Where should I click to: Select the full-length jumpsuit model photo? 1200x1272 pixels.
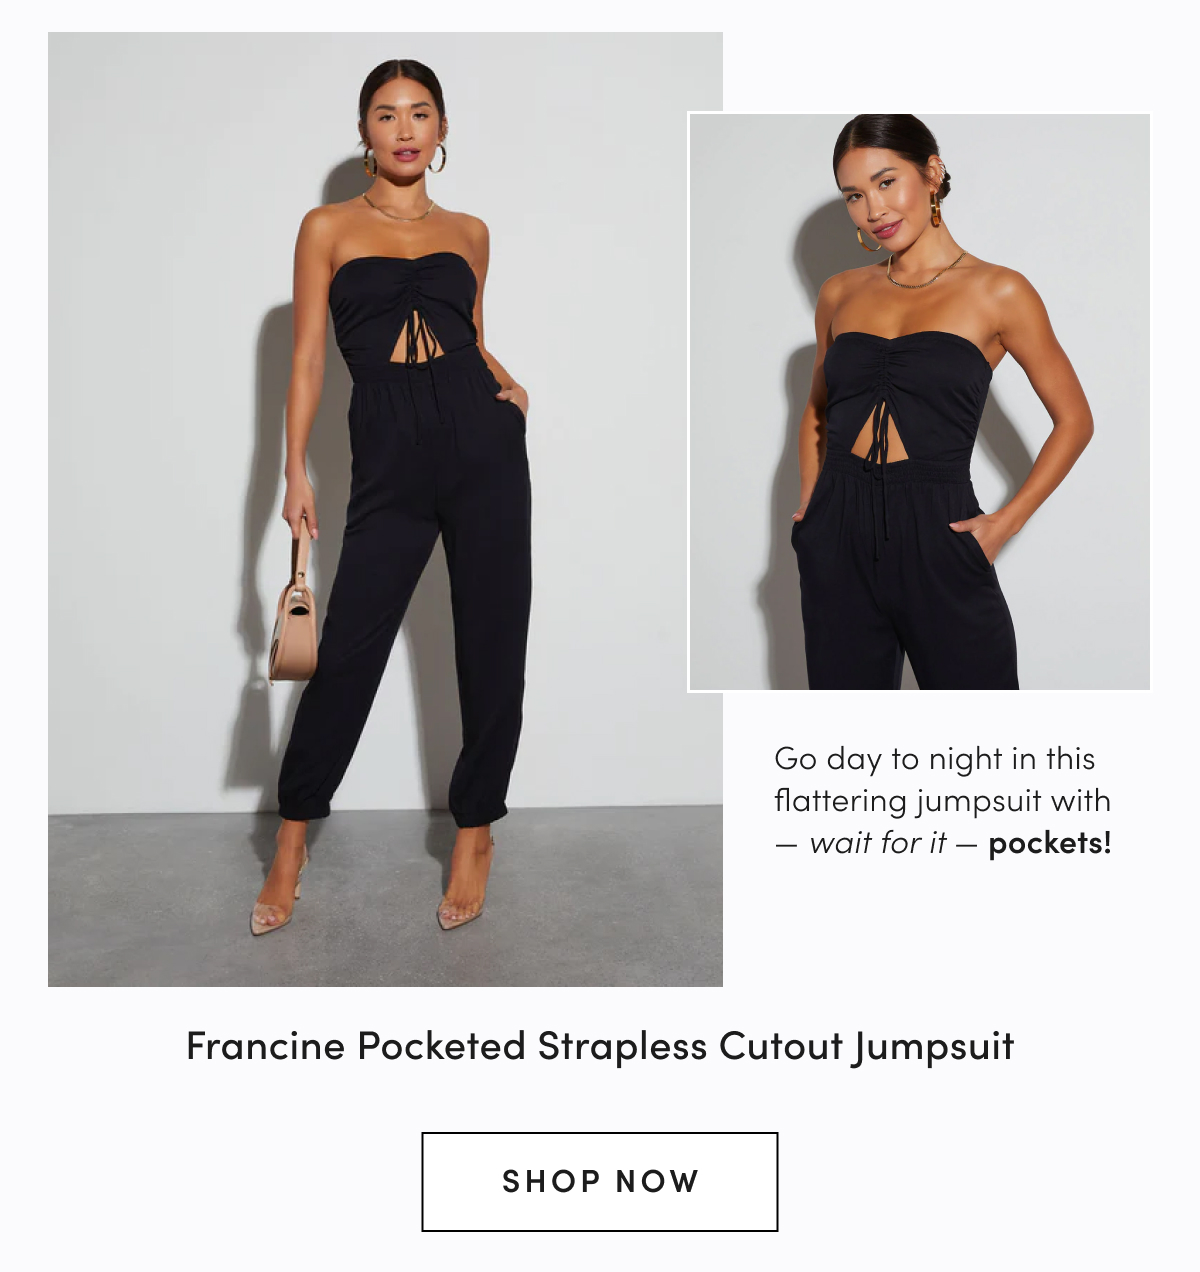385,509
